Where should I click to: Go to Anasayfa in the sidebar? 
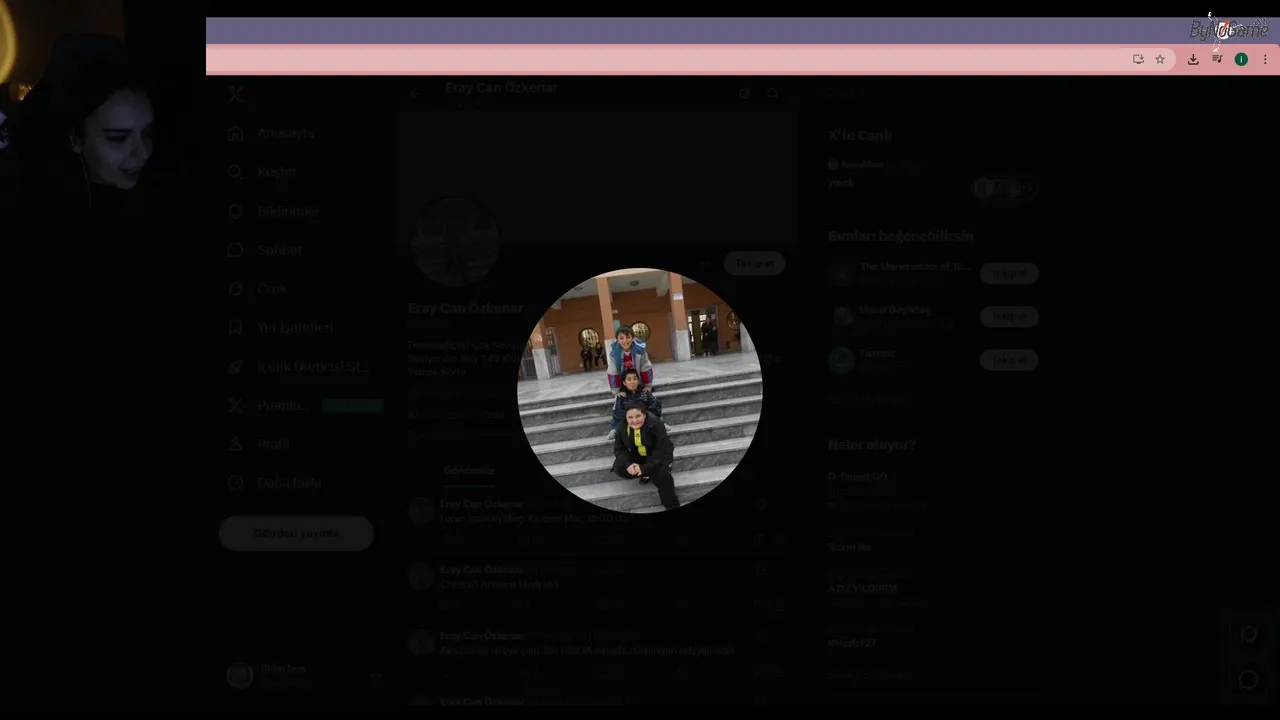coord(272,133)
